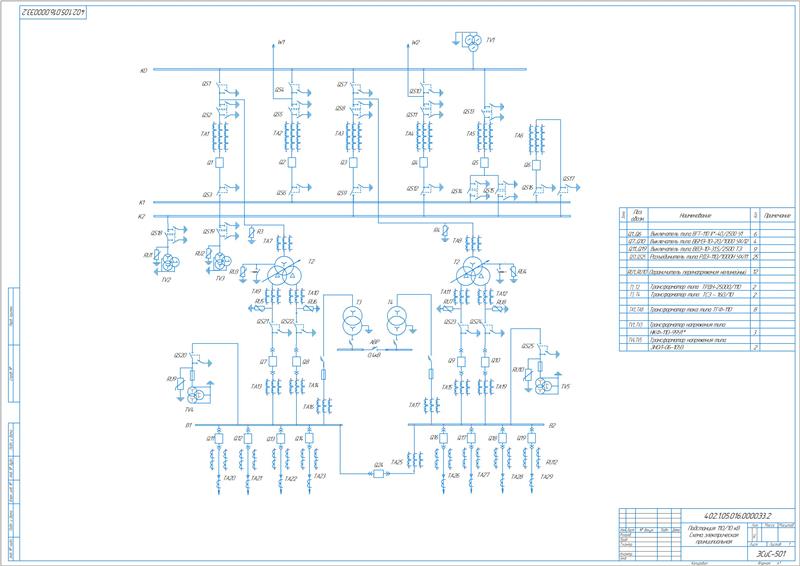Select feeder breaker Q19 symbol
Image resolution: width=800 pixels, height=566 pixels.
coord(532,438)
